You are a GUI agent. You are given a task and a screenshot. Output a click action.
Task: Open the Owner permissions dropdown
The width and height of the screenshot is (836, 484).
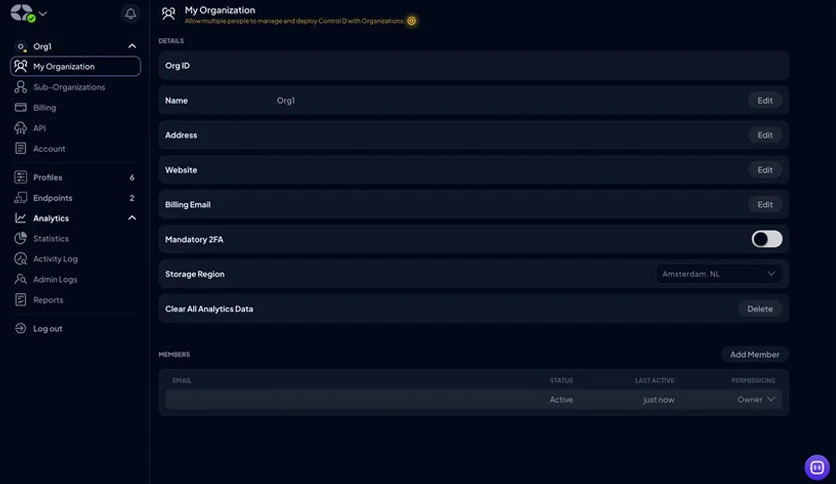pyautogui.click(x=756, y=399)
